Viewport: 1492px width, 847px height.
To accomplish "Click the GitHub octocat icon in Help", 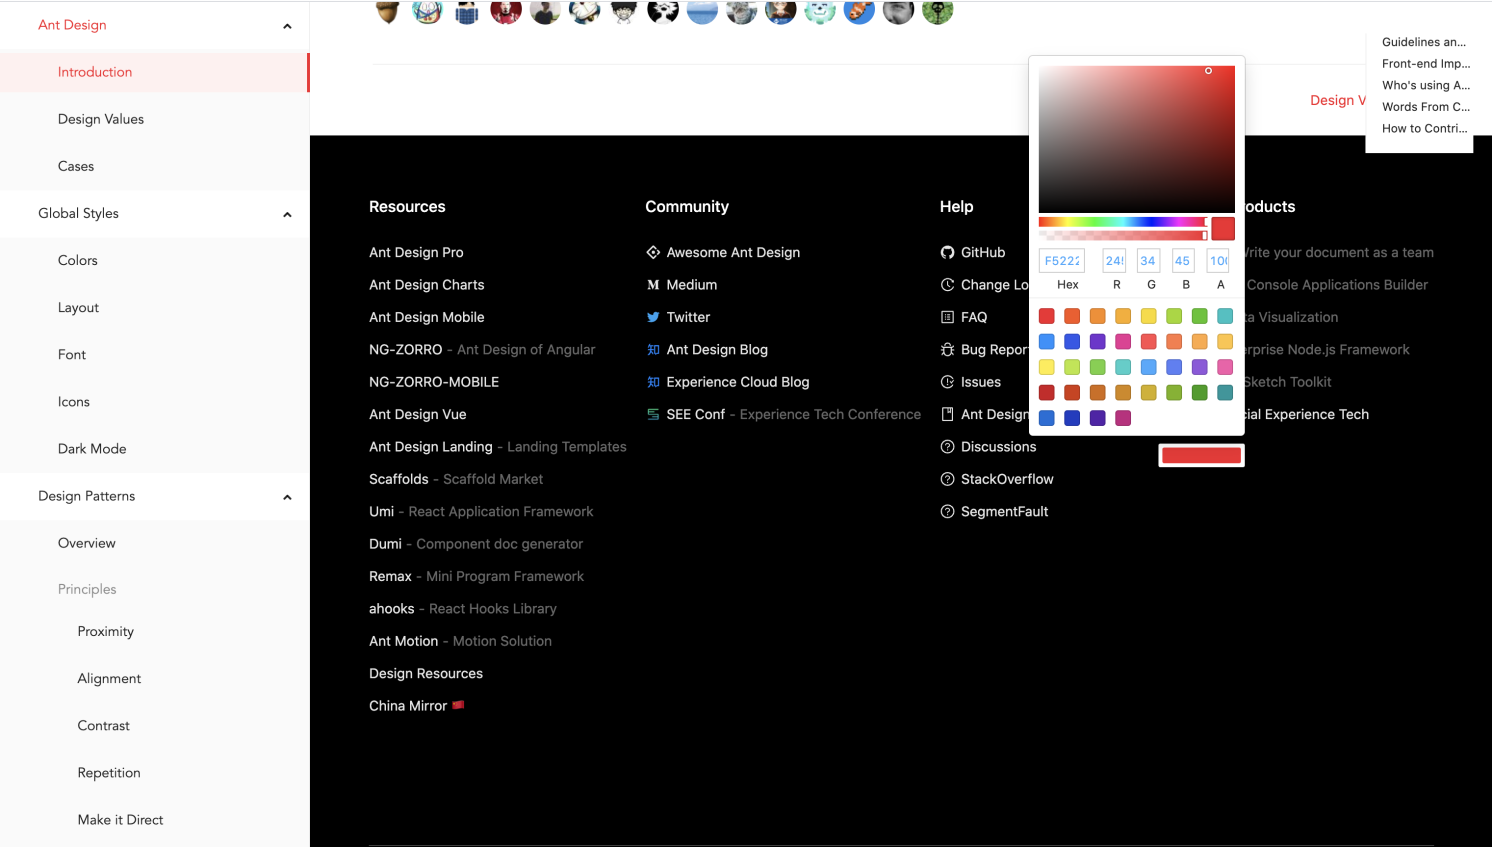I will [x=947, y=253].
